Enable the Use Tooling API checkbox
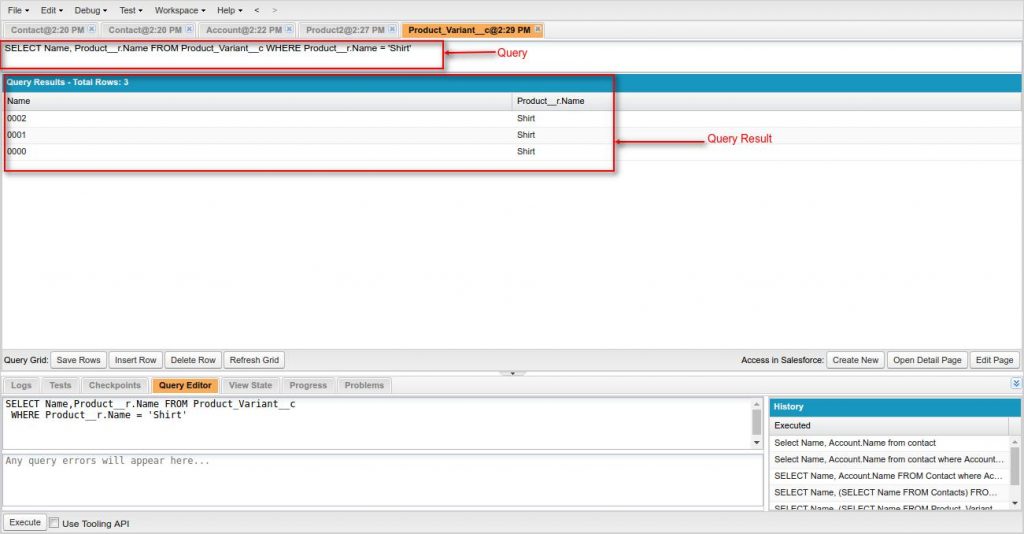 click(x=54, y=523)
